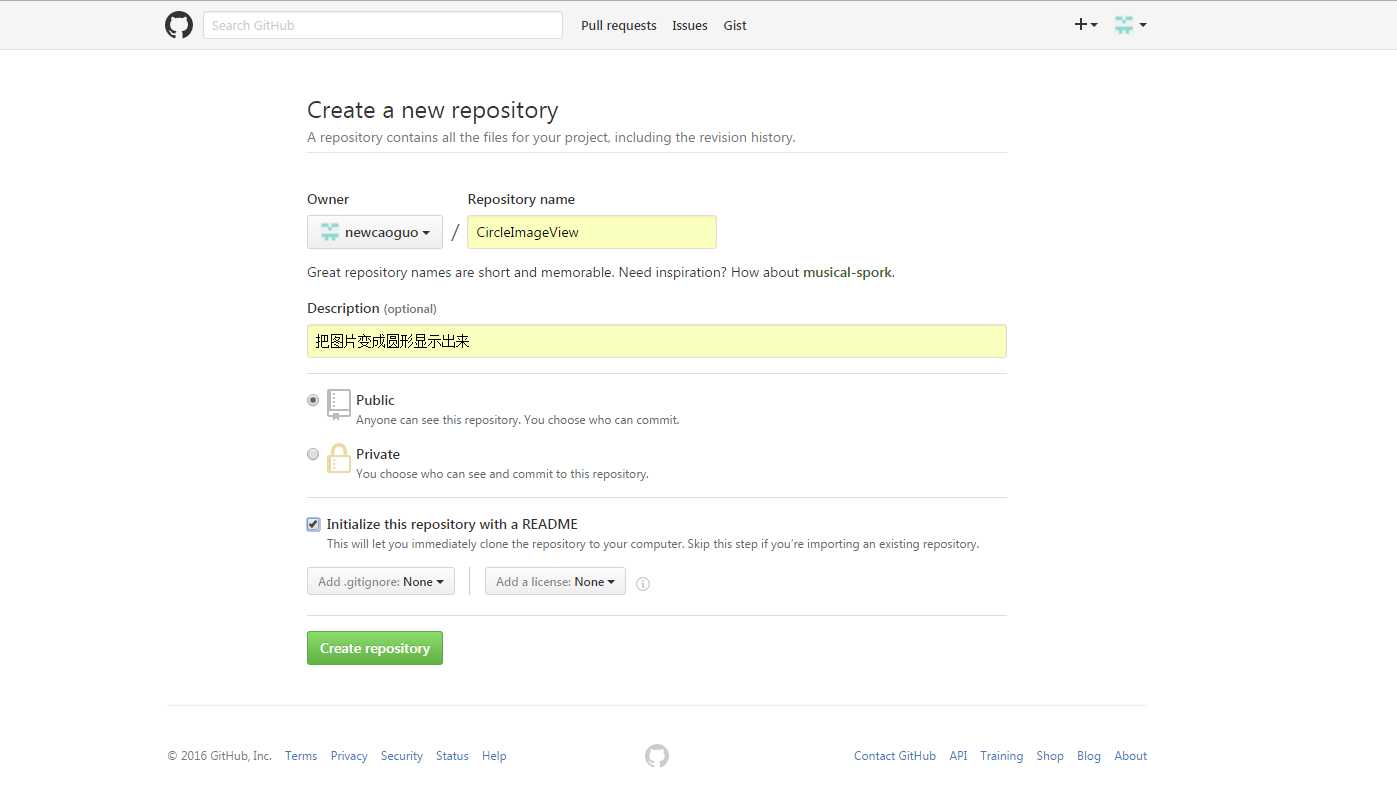Screen dimensions: 1397x796
Task: Click the Repository name field CircleImageView
Action: 592,232
